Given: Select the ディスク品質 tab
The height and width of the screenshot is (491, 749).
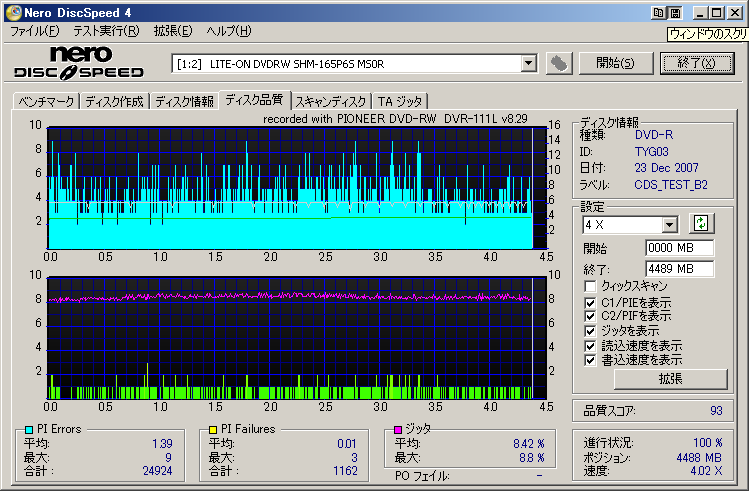Looking at the screenshot, I should pyautogui.click(x=254, y=100).
